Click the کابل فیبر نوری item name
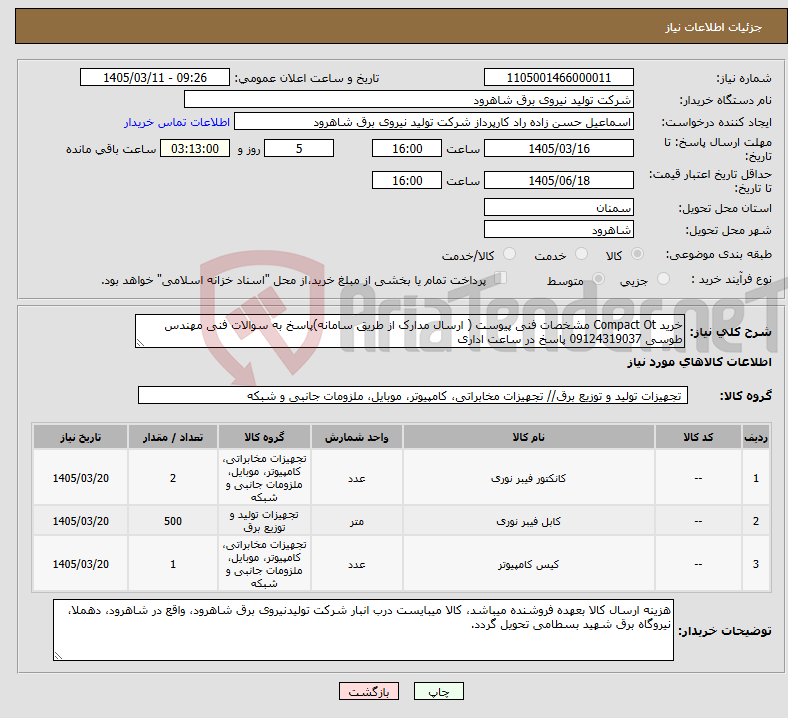Viewport: 788px width, 718px height. [x=529, y=522]
